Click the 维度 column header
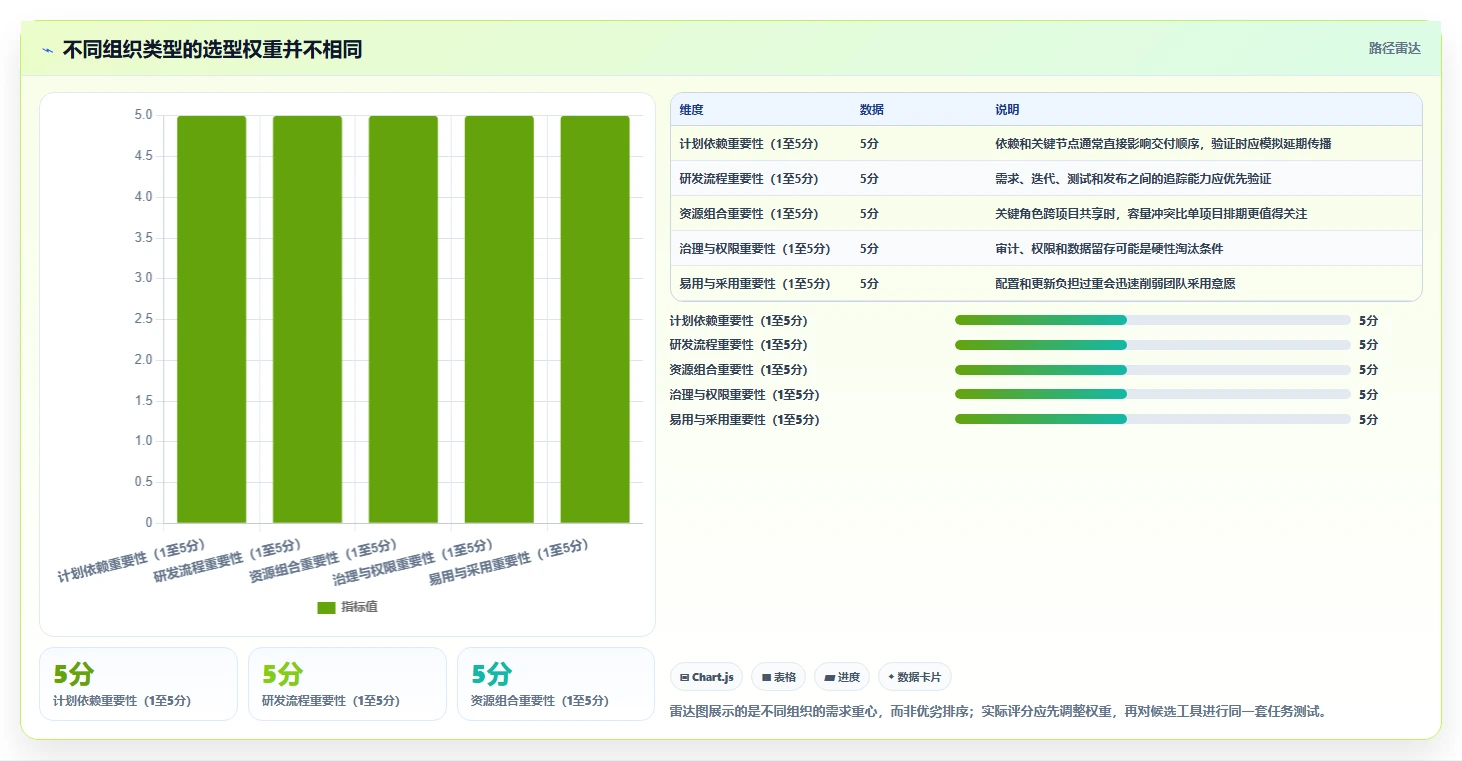The width and height of the screenshot is (1462, 761). (x=691, y=110)
